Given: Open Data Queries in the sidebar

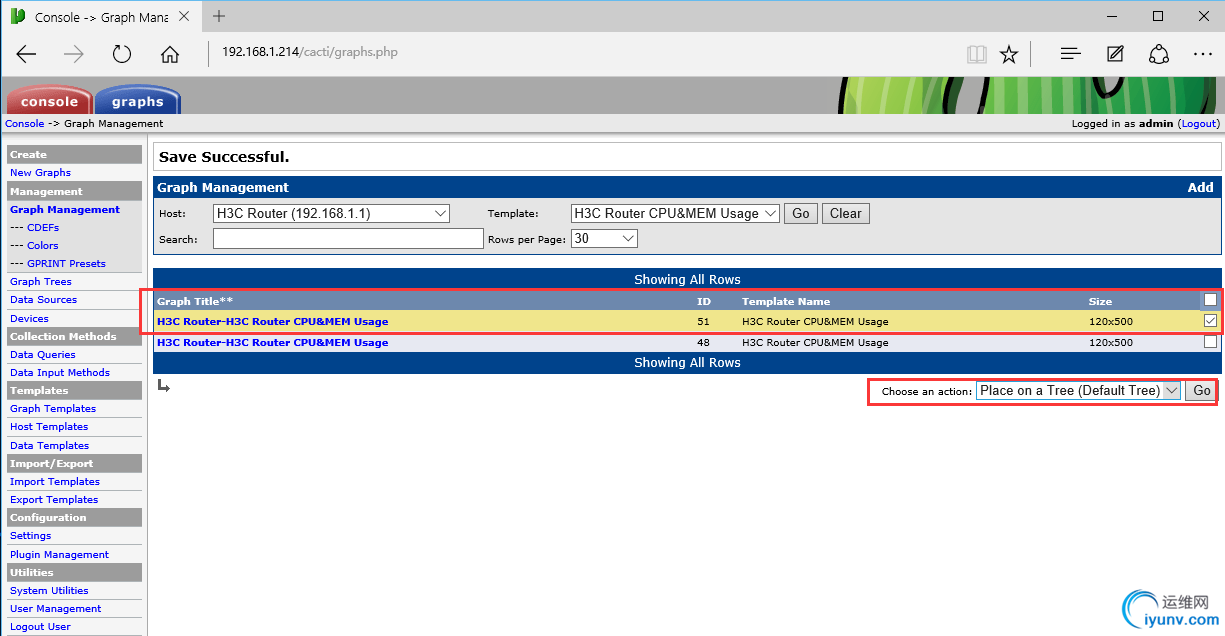Looking at the screenshot, I should click(43, 355).
